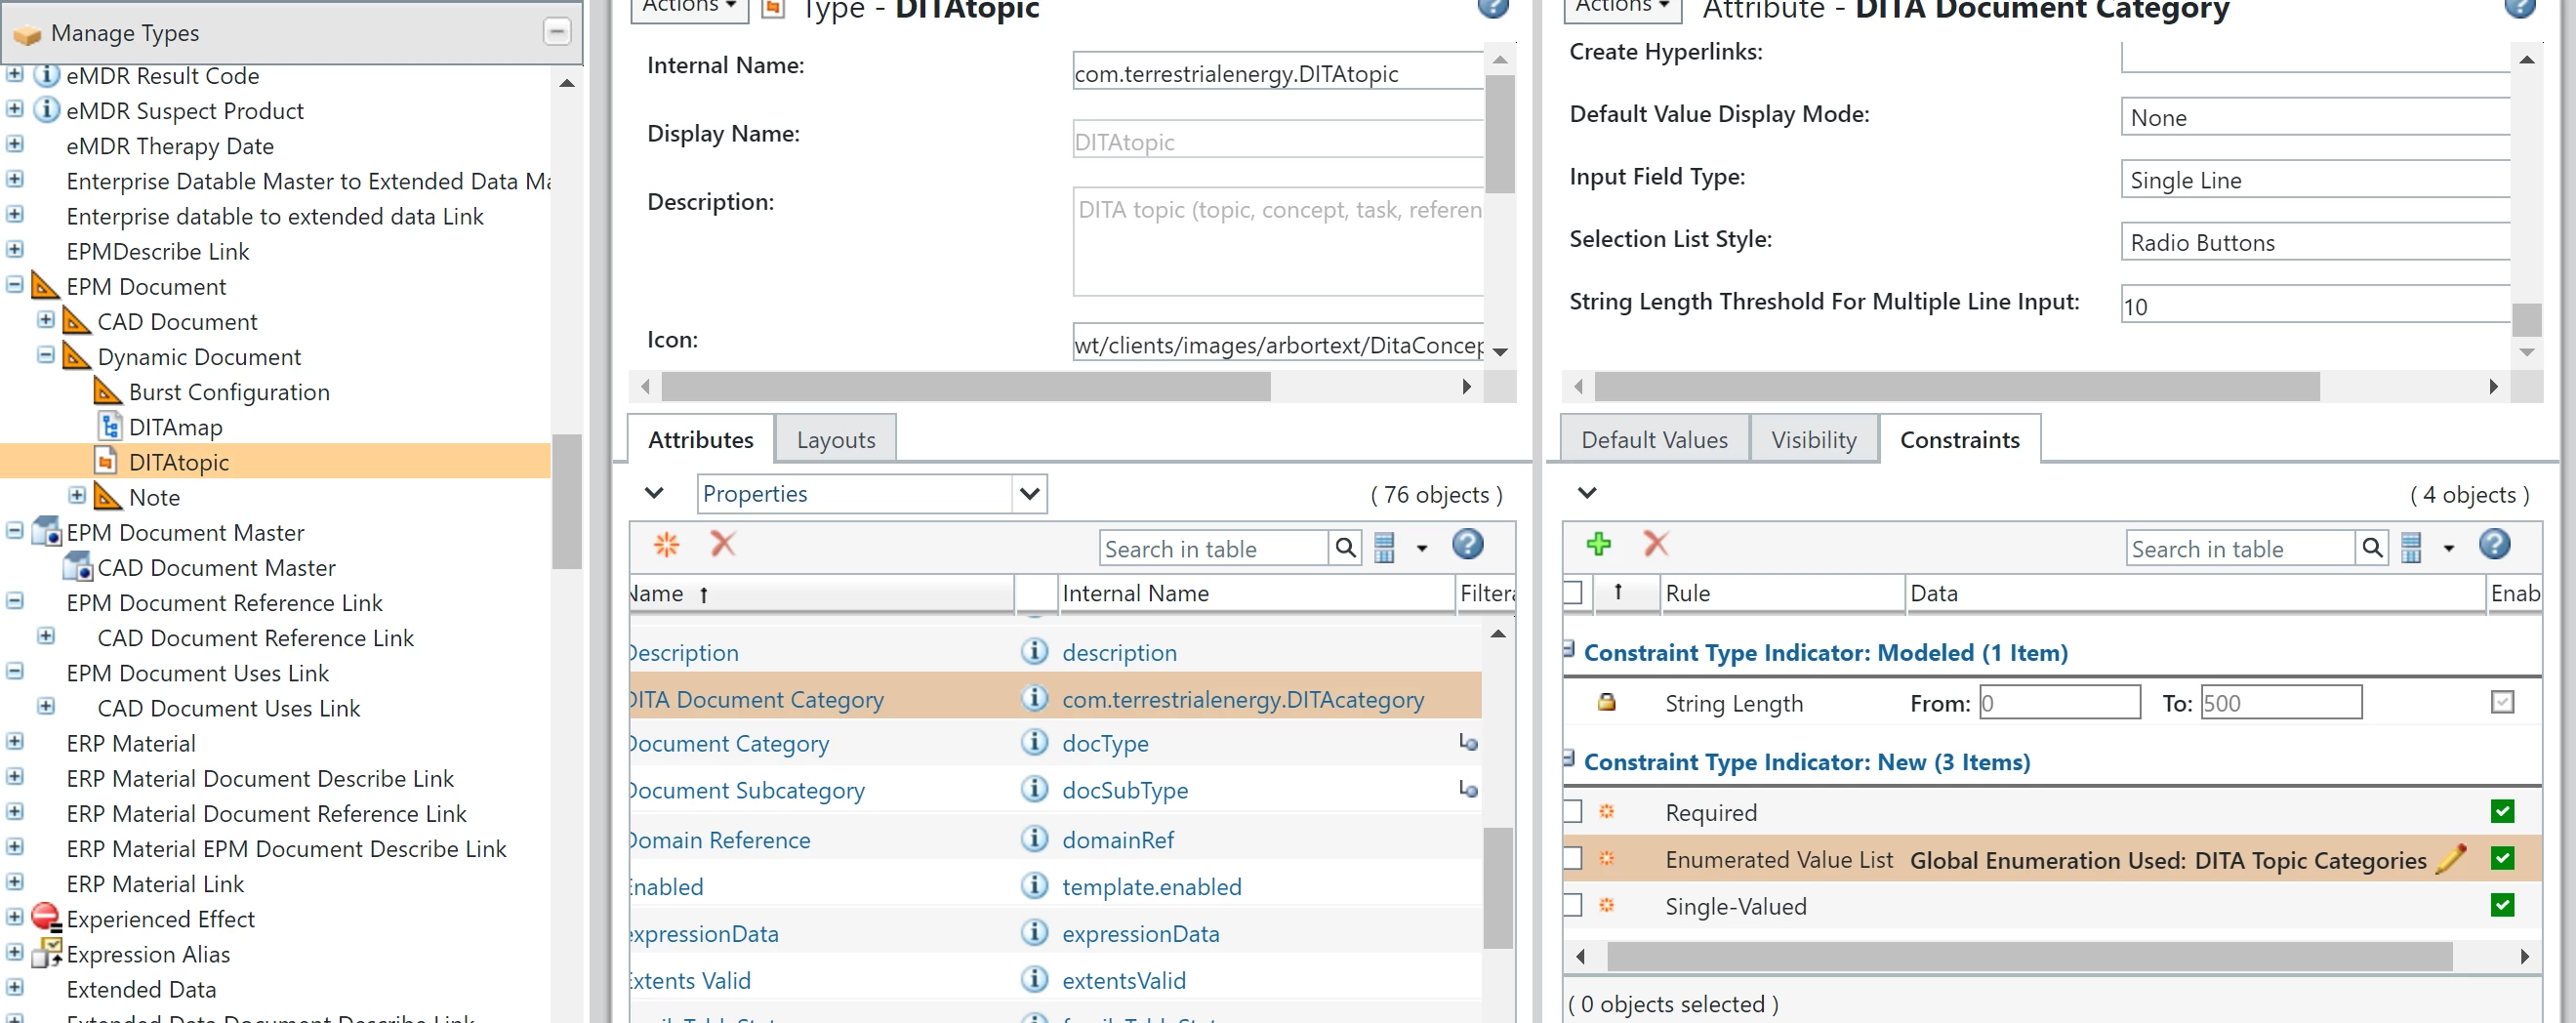The height and width of the screenshot is (1023, 2576).
Task: Collapse the Manage Types panel button
Action: coord(557,32)
